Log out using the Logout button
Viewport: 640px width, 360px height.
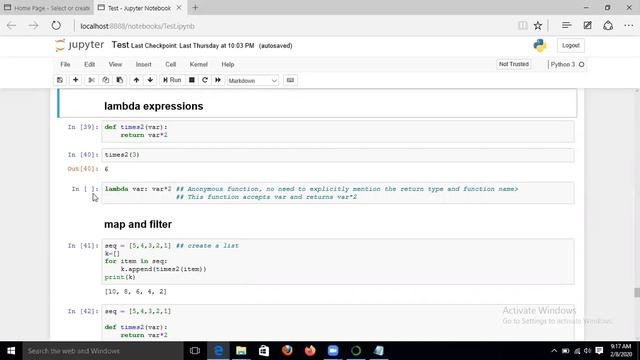click(571, 45)
